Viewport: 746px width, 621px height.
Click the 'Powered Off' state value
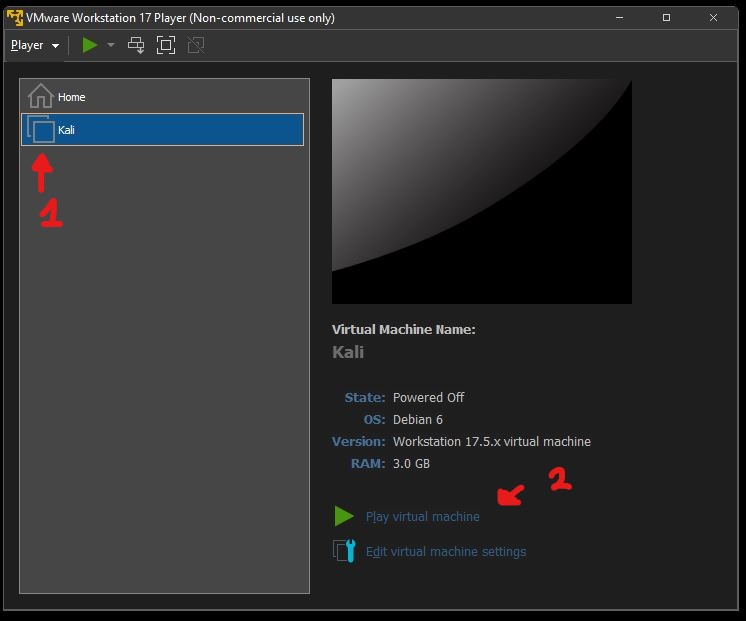click(x=428, y=397)
